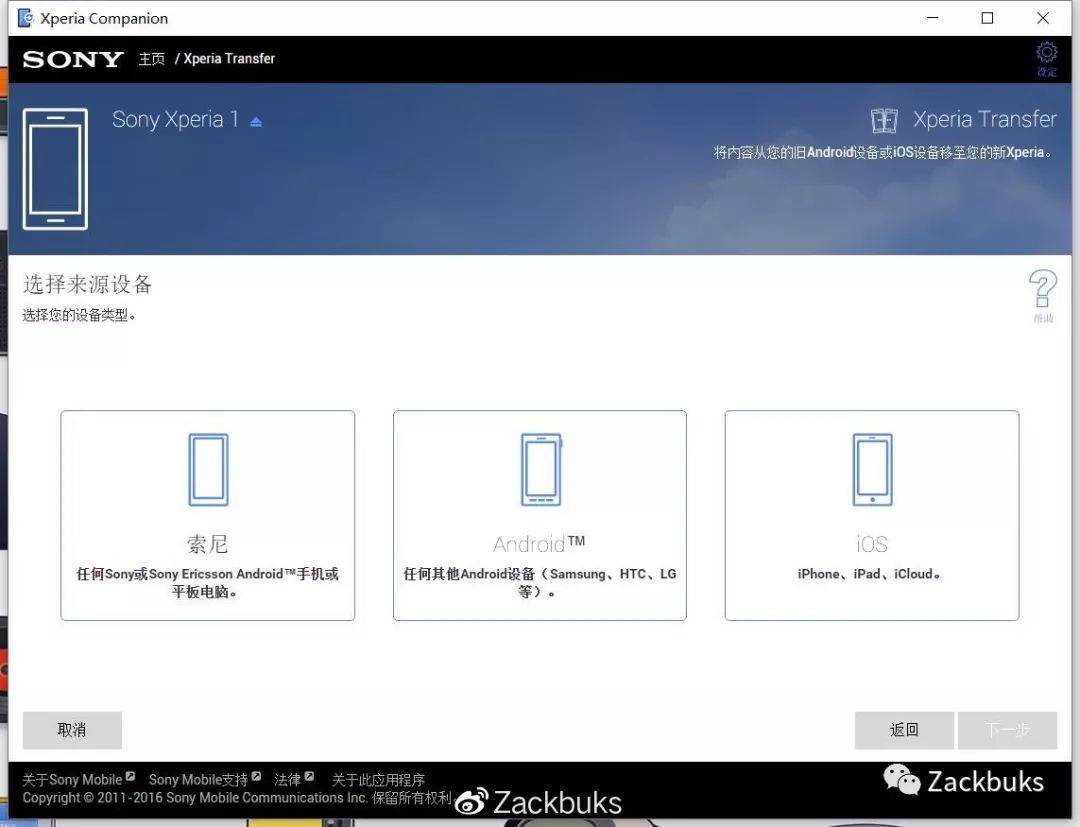Screen dimensions: 1080x827
Task: Click the 返回 back button
Action: pyautogui.click(x=904, y=730)
